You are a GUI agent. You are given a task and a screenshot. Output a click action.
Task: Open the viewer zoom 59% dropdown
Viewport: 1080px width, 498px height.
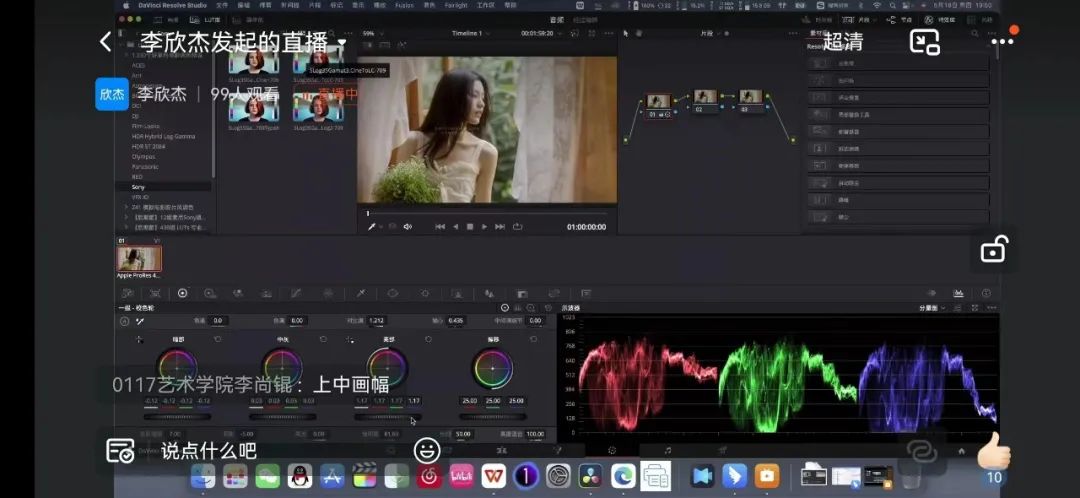click(371, 33)
